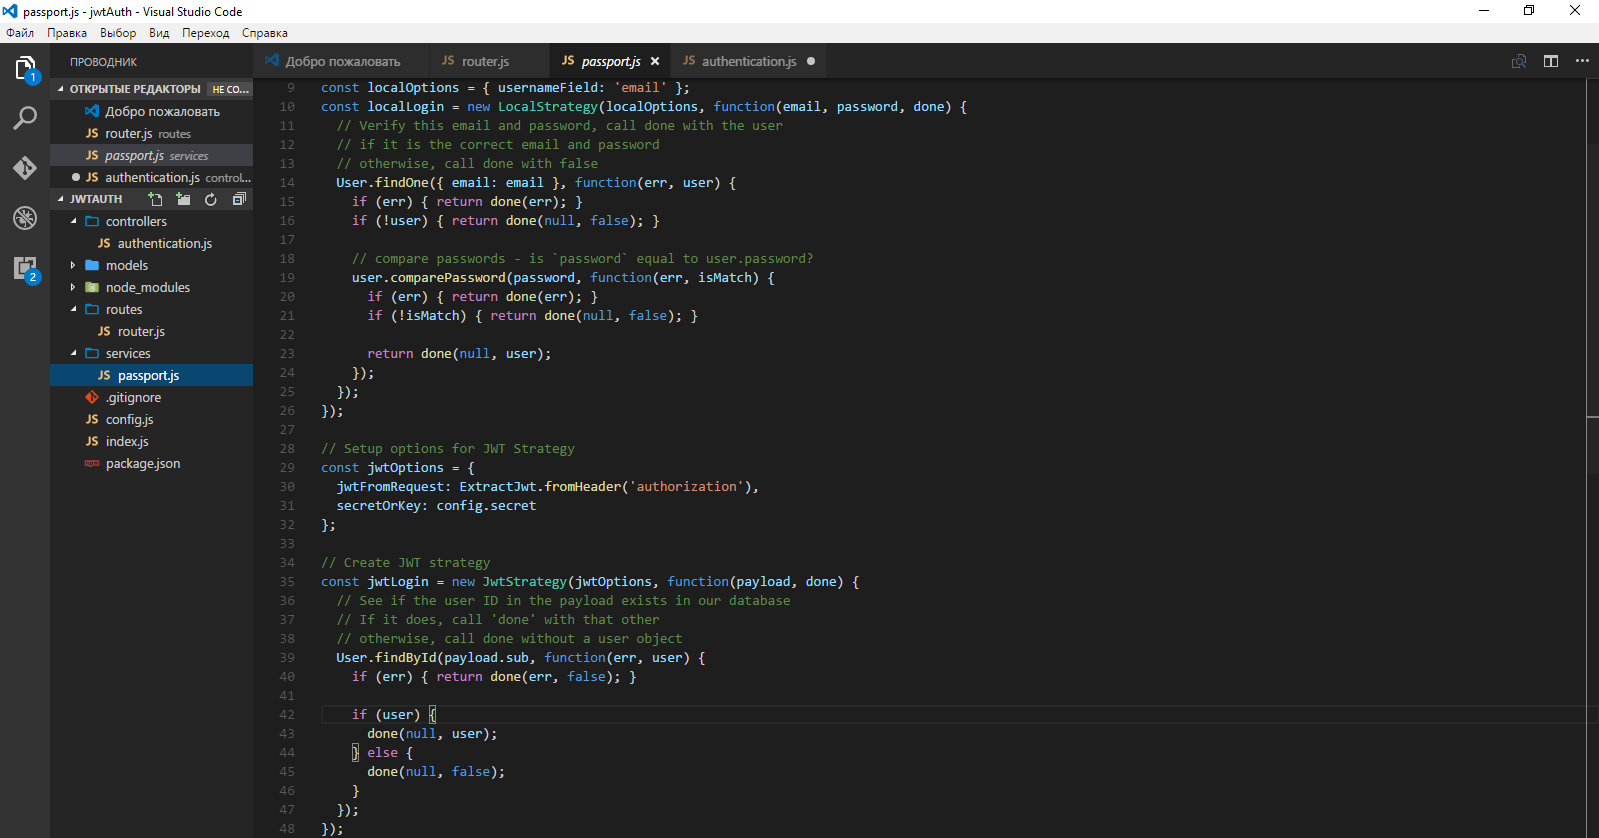Open the Справка menu

(265, 33)
